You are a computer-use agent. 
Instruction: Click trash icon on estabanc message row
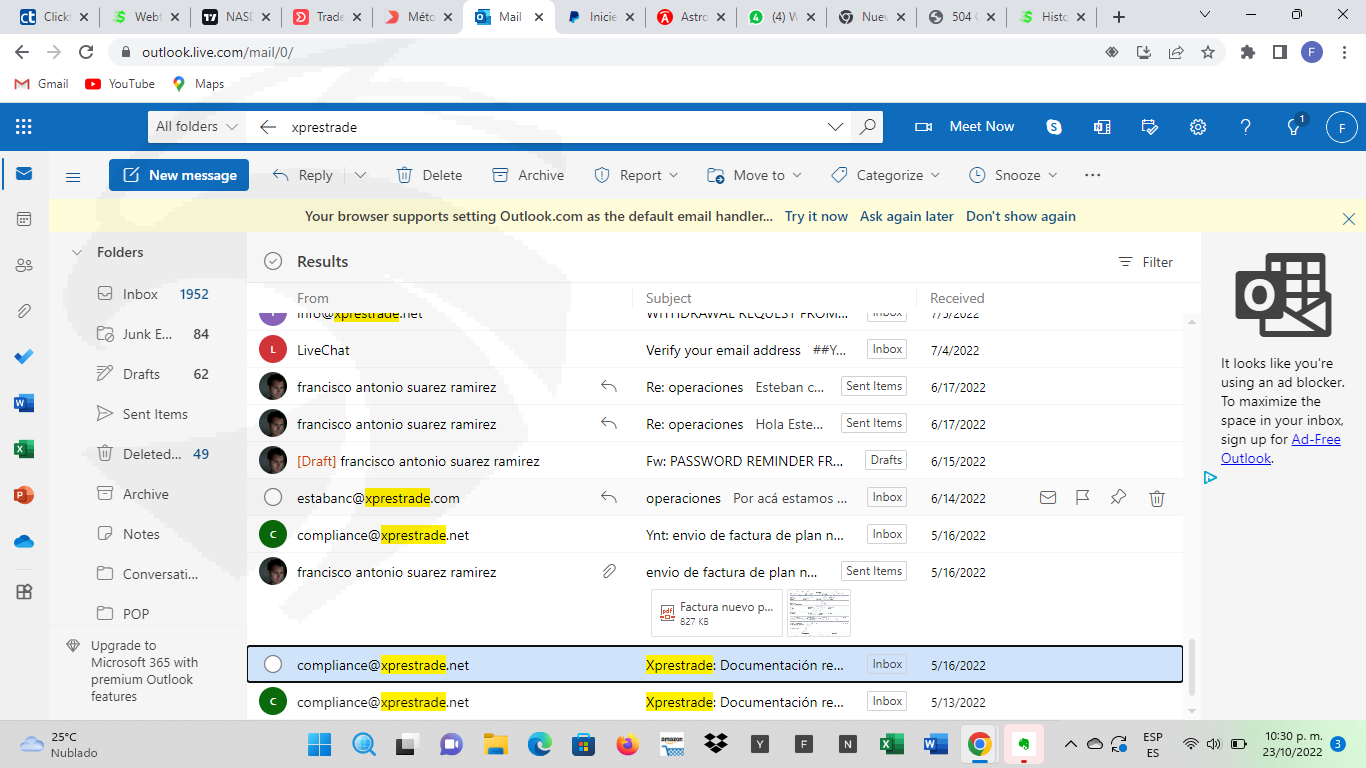tap(1156, 498)
